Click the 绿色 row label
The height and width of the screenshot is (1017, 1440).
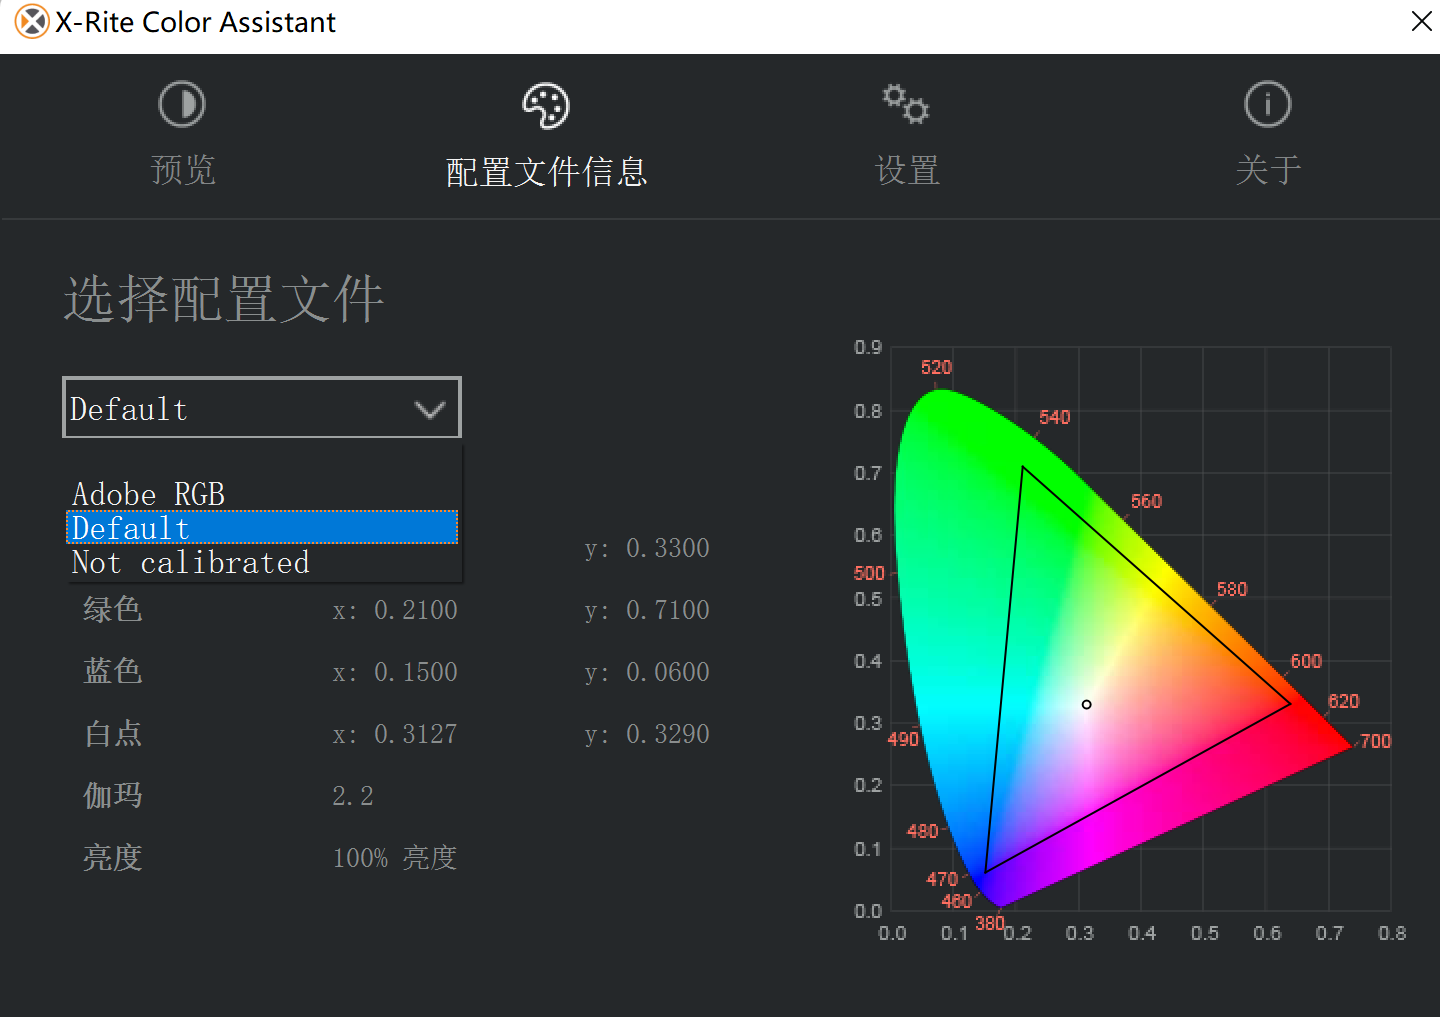coord(113,609)
